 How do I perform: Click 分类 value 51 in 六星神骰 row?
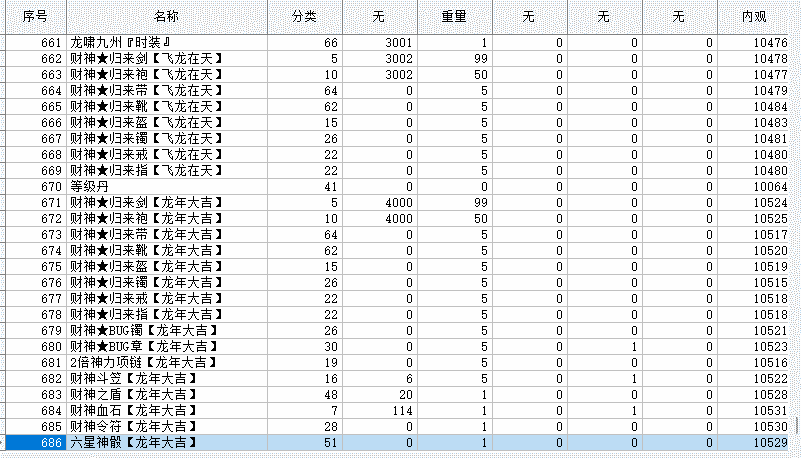(304, 443)
